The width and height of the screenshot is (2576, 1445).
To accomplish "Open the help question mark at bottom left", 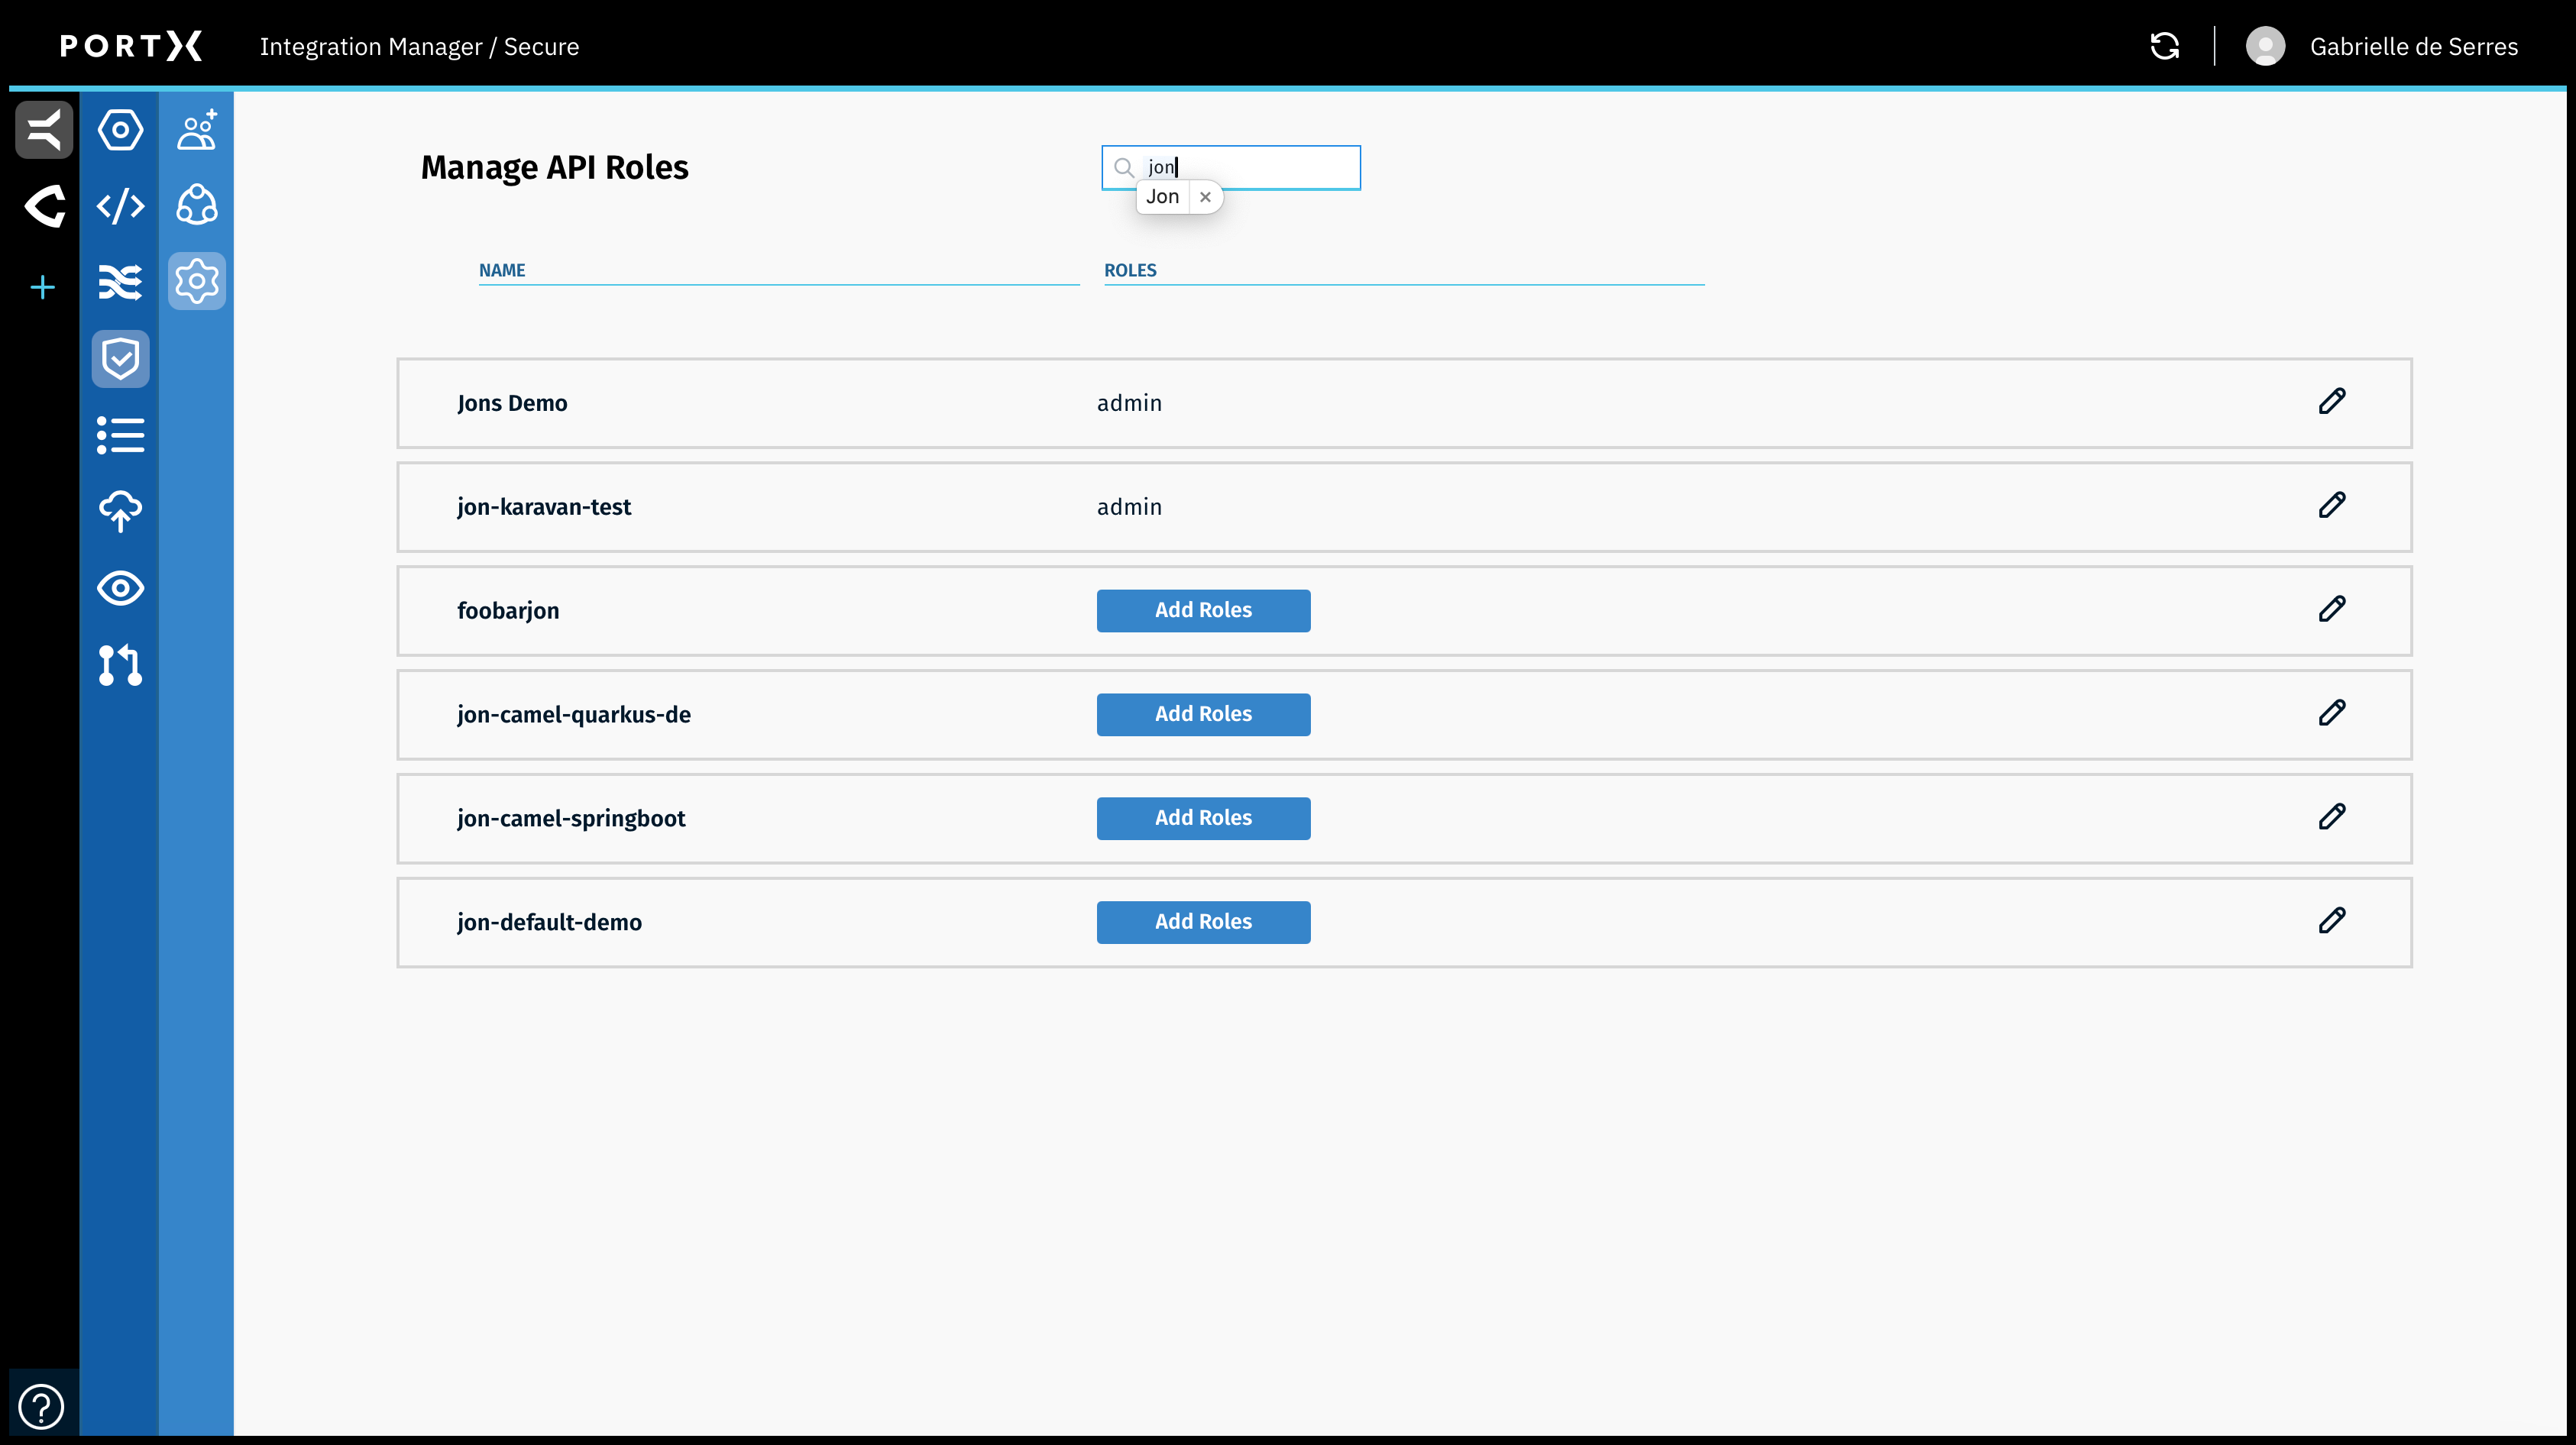I will click(41, 1405).
